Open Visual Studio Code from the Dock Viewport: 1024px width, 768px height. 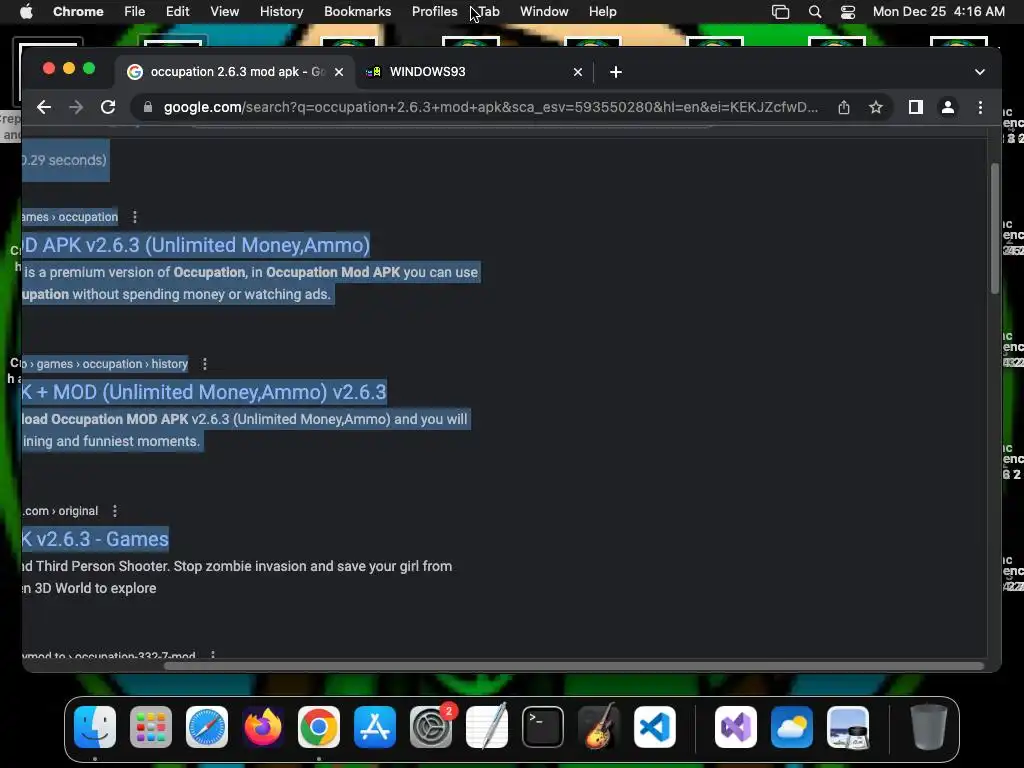(654, 727)
